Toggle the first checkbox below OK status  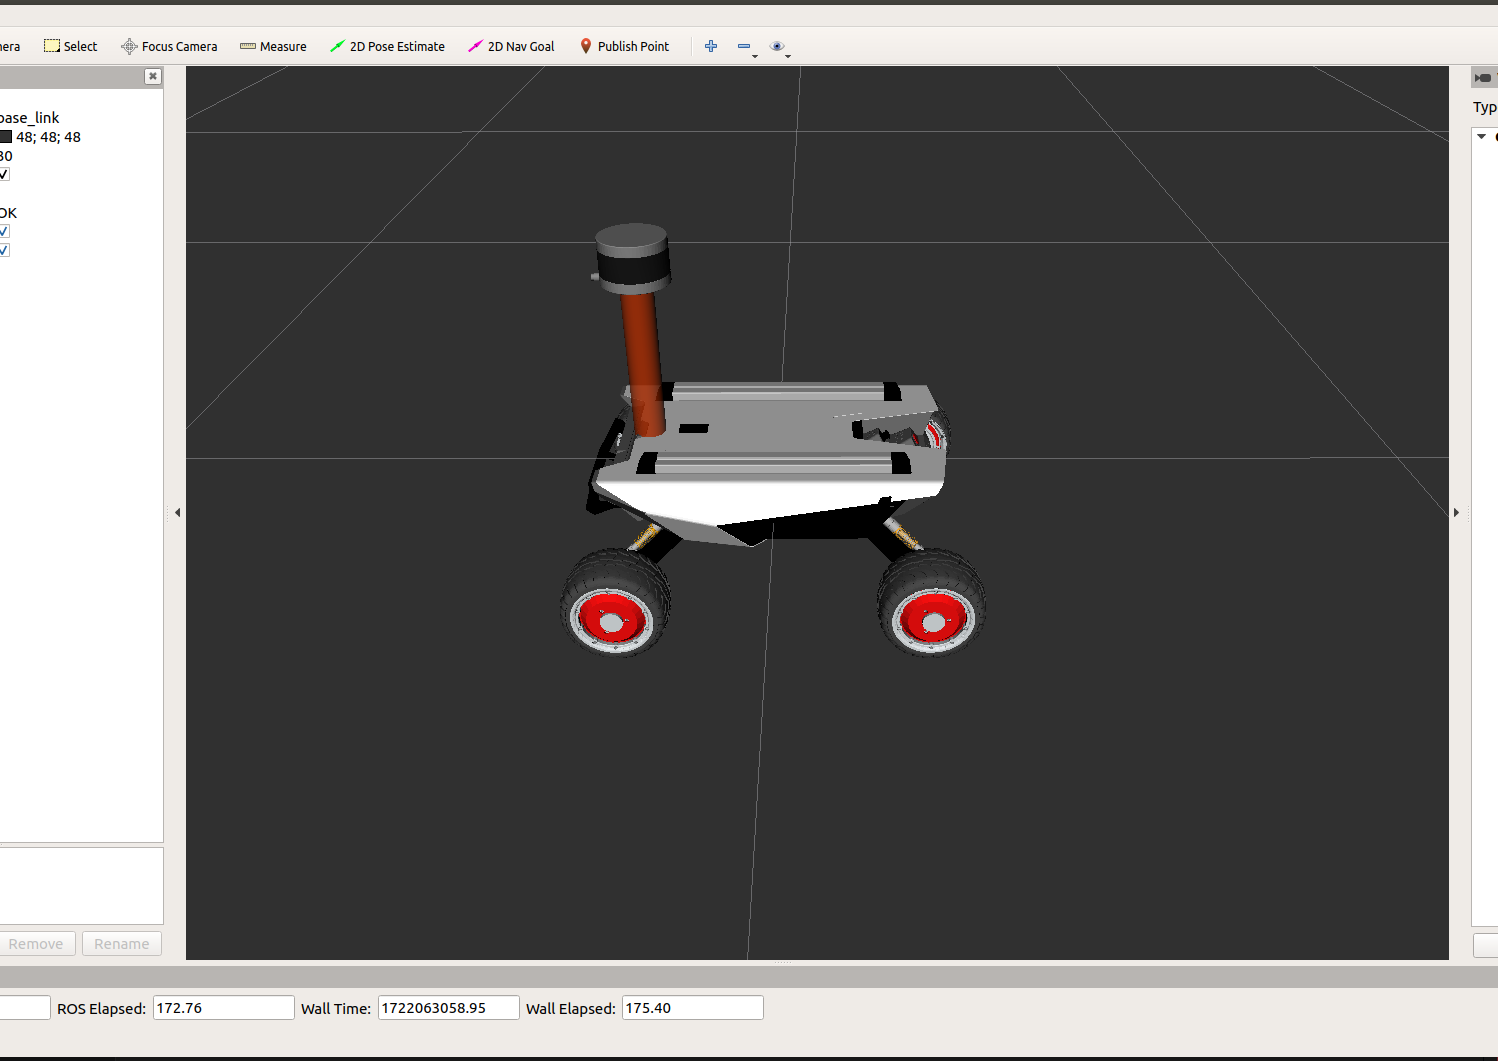[4, 231]
